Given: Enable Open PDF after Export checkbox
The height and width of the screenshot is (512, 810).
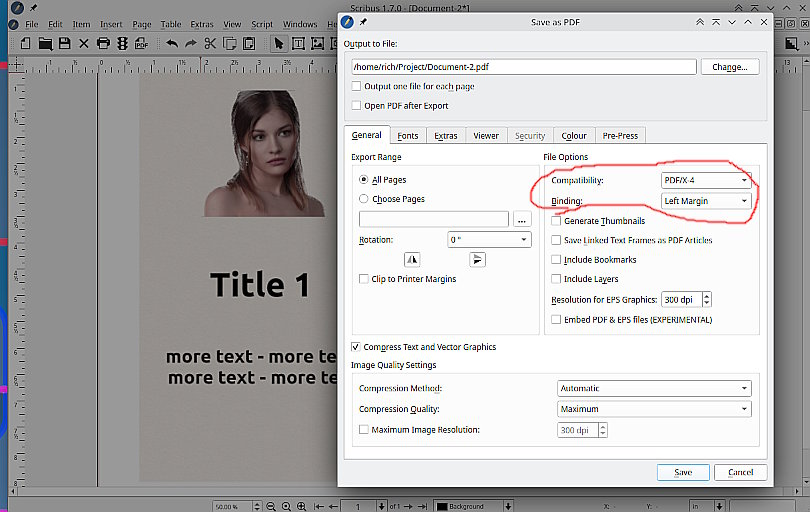Looking at the screenshot, I should click(x=356, y=106).
